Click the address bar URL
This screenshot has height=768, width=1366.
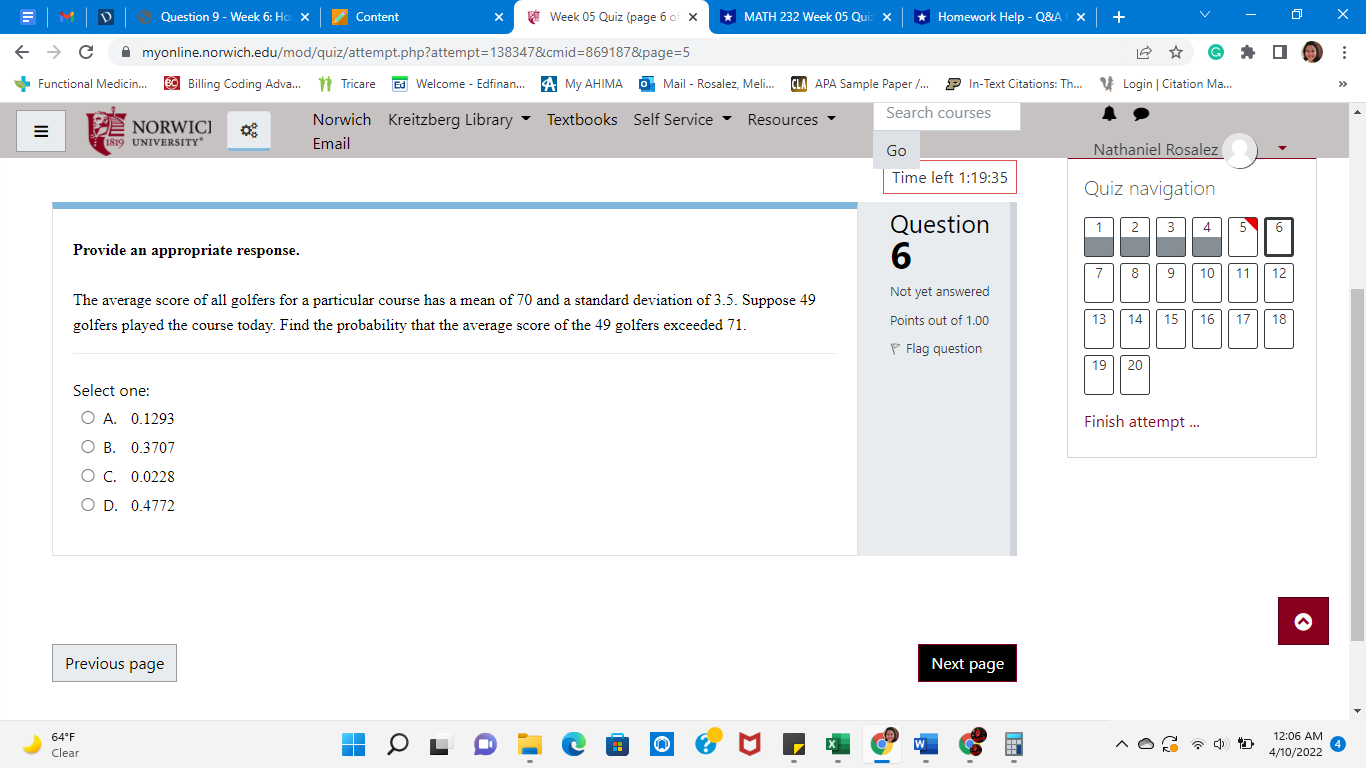(416, 52)
